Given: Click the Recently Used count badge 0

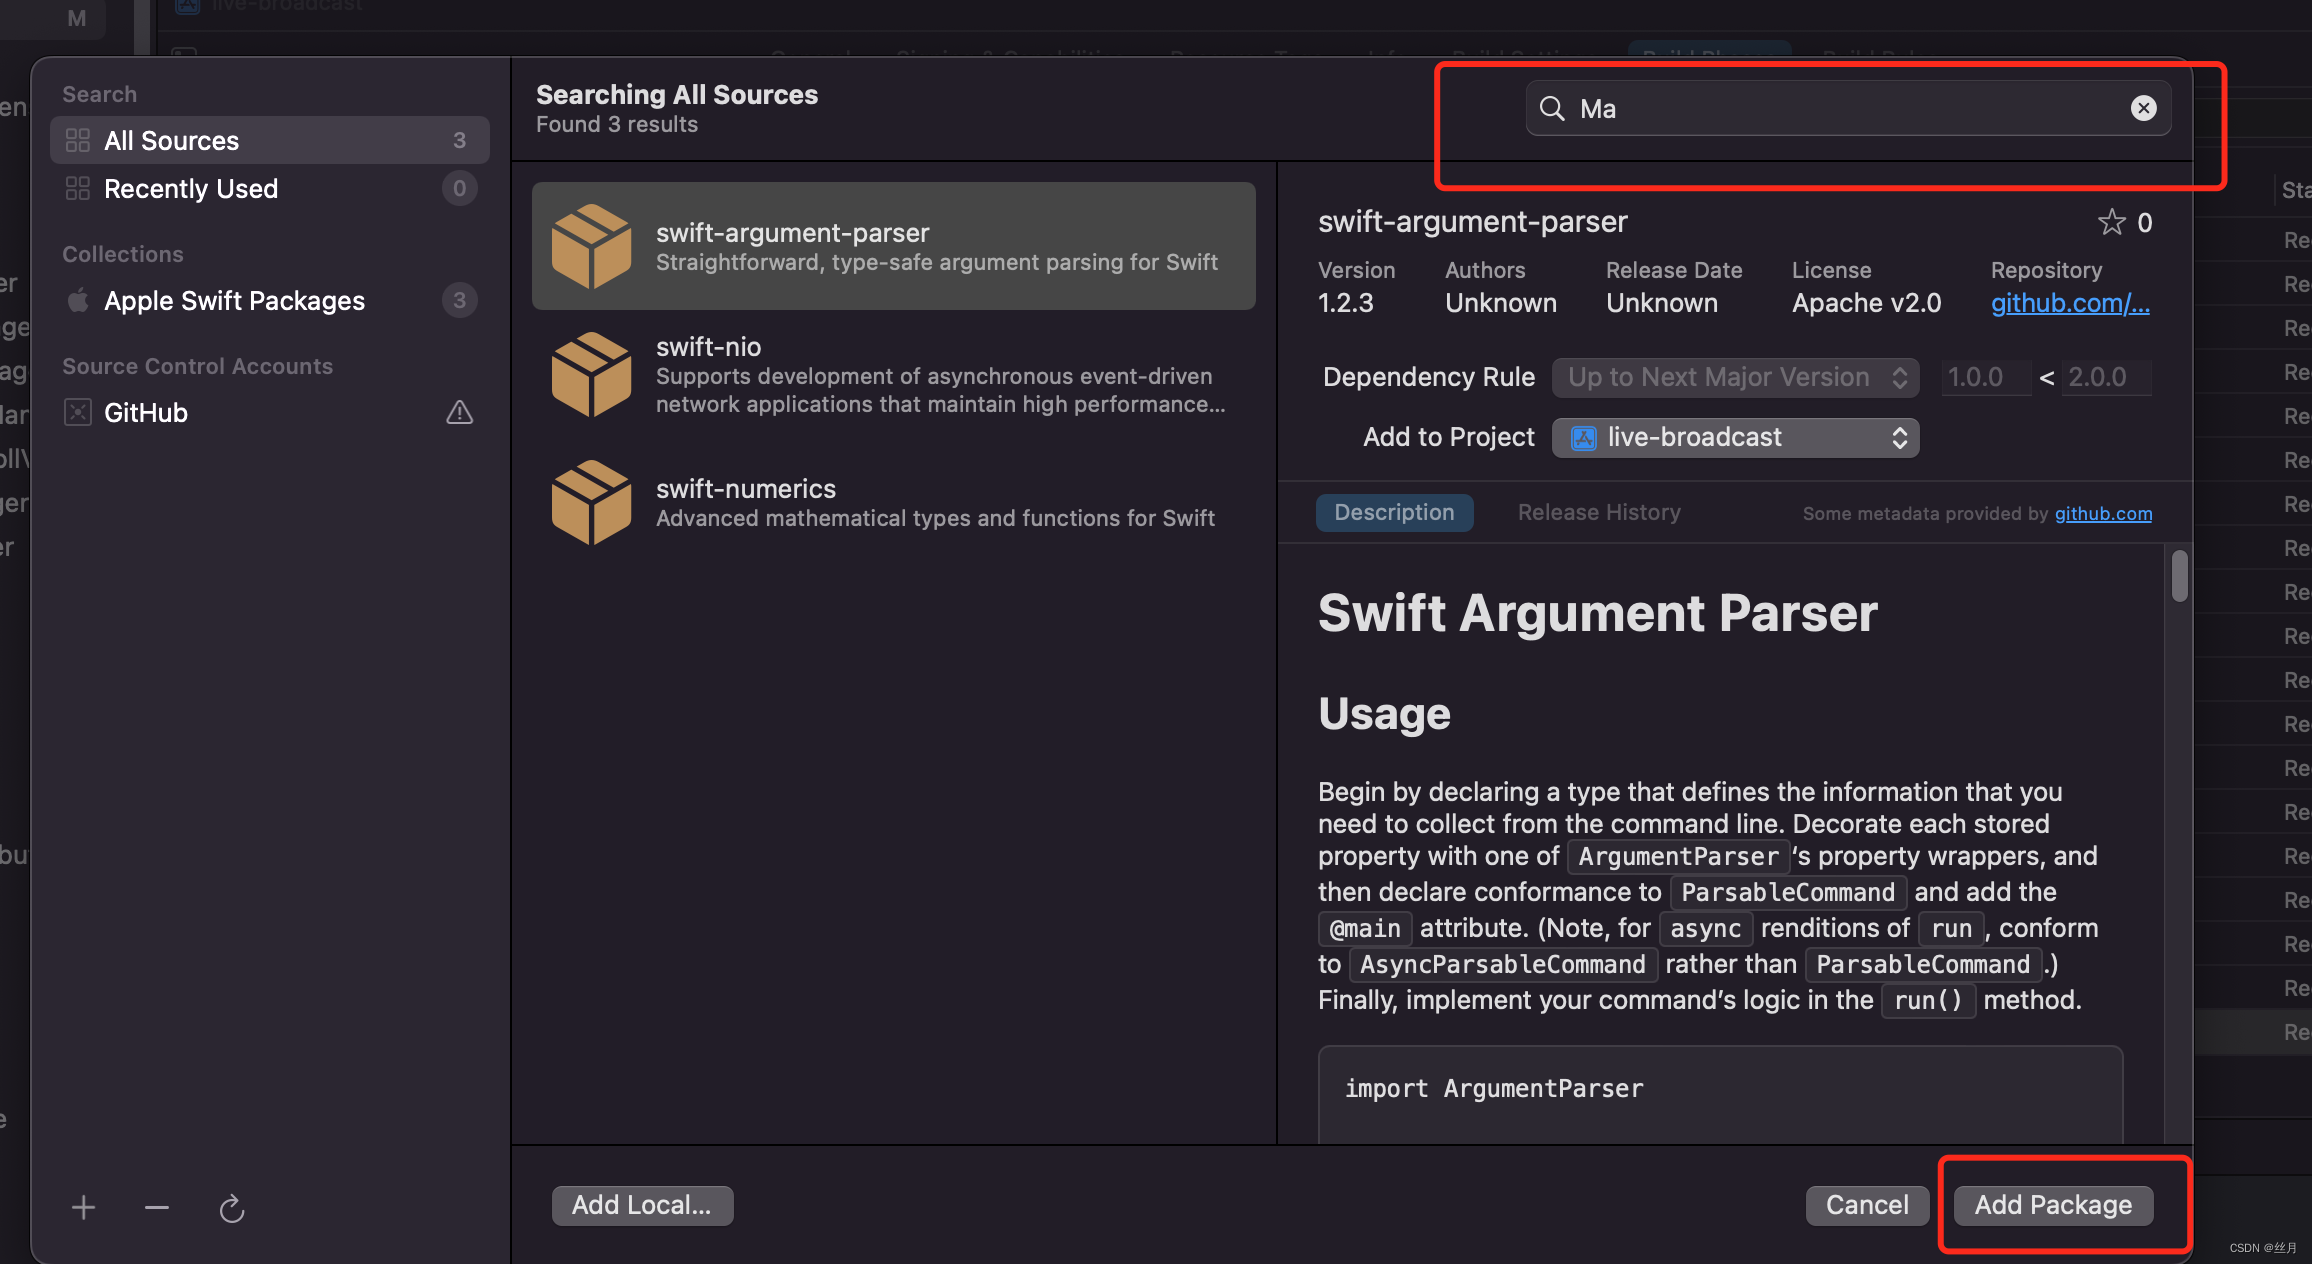Looking at the screenshot, I should click(x=459, y=188).
